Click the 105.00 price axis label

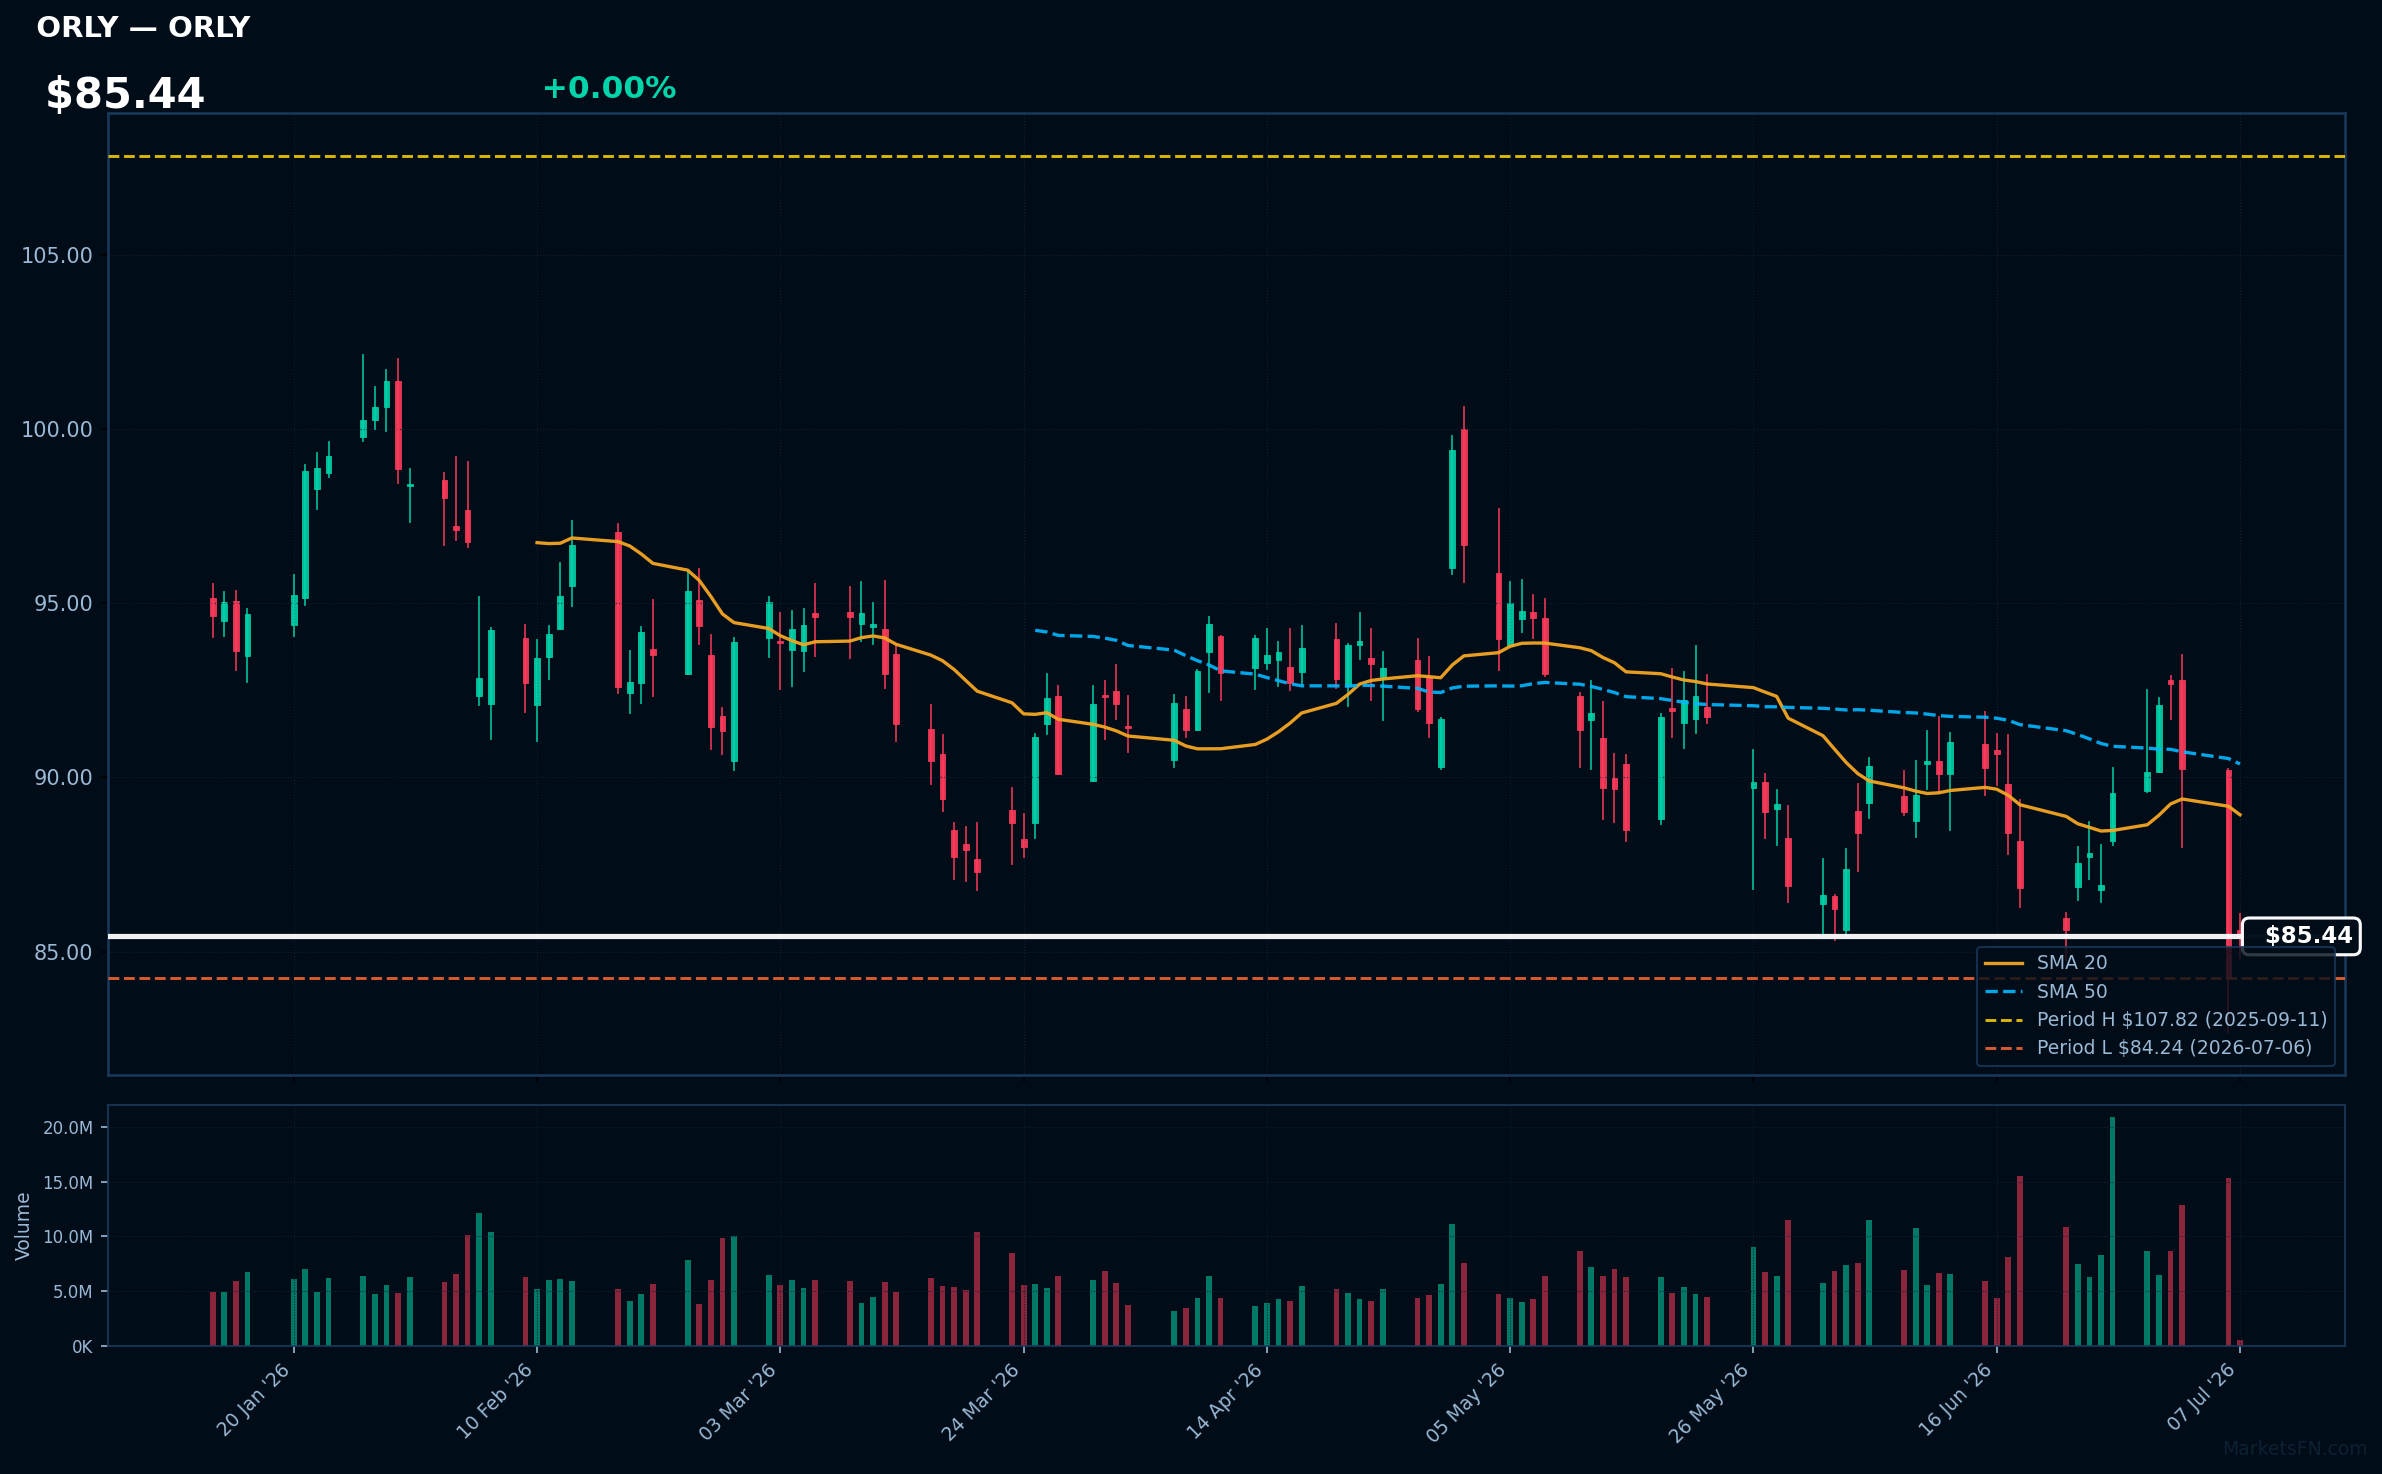coord(57,256)
